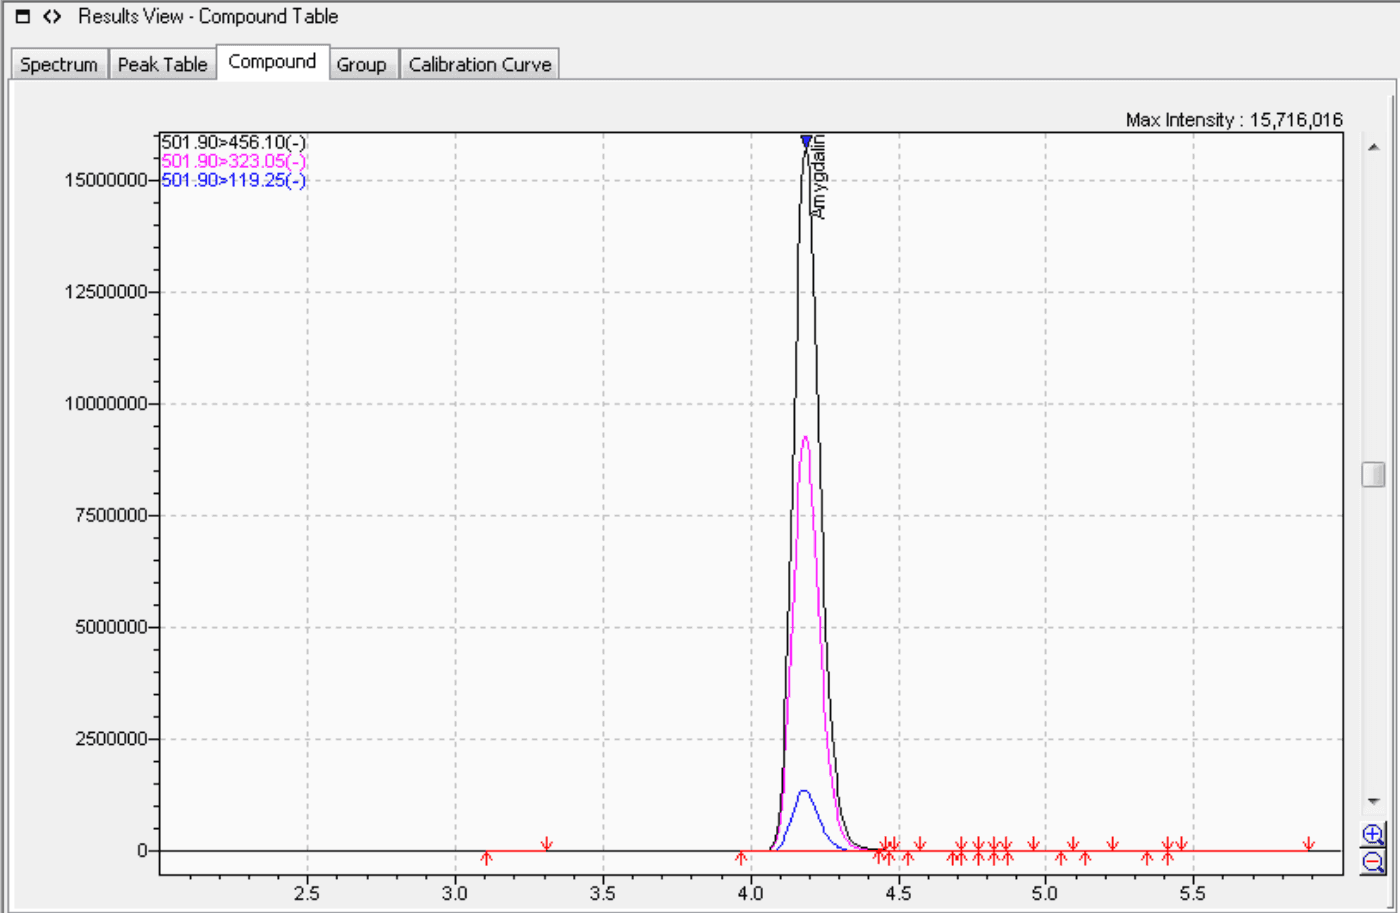Click the red peak marker near 3.3 minutes
The width and height of the screenshot is (1400, 913).
tap(546, 845)
